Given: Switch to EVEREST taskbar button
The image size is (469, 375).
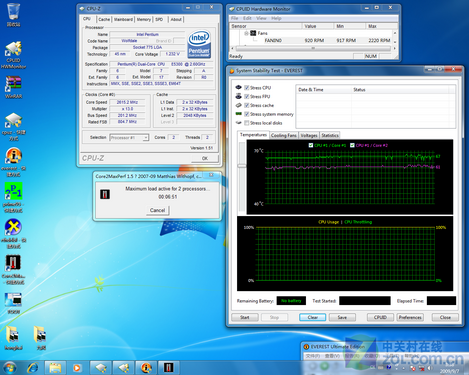Looking at the screenshot, I should 146,368.
